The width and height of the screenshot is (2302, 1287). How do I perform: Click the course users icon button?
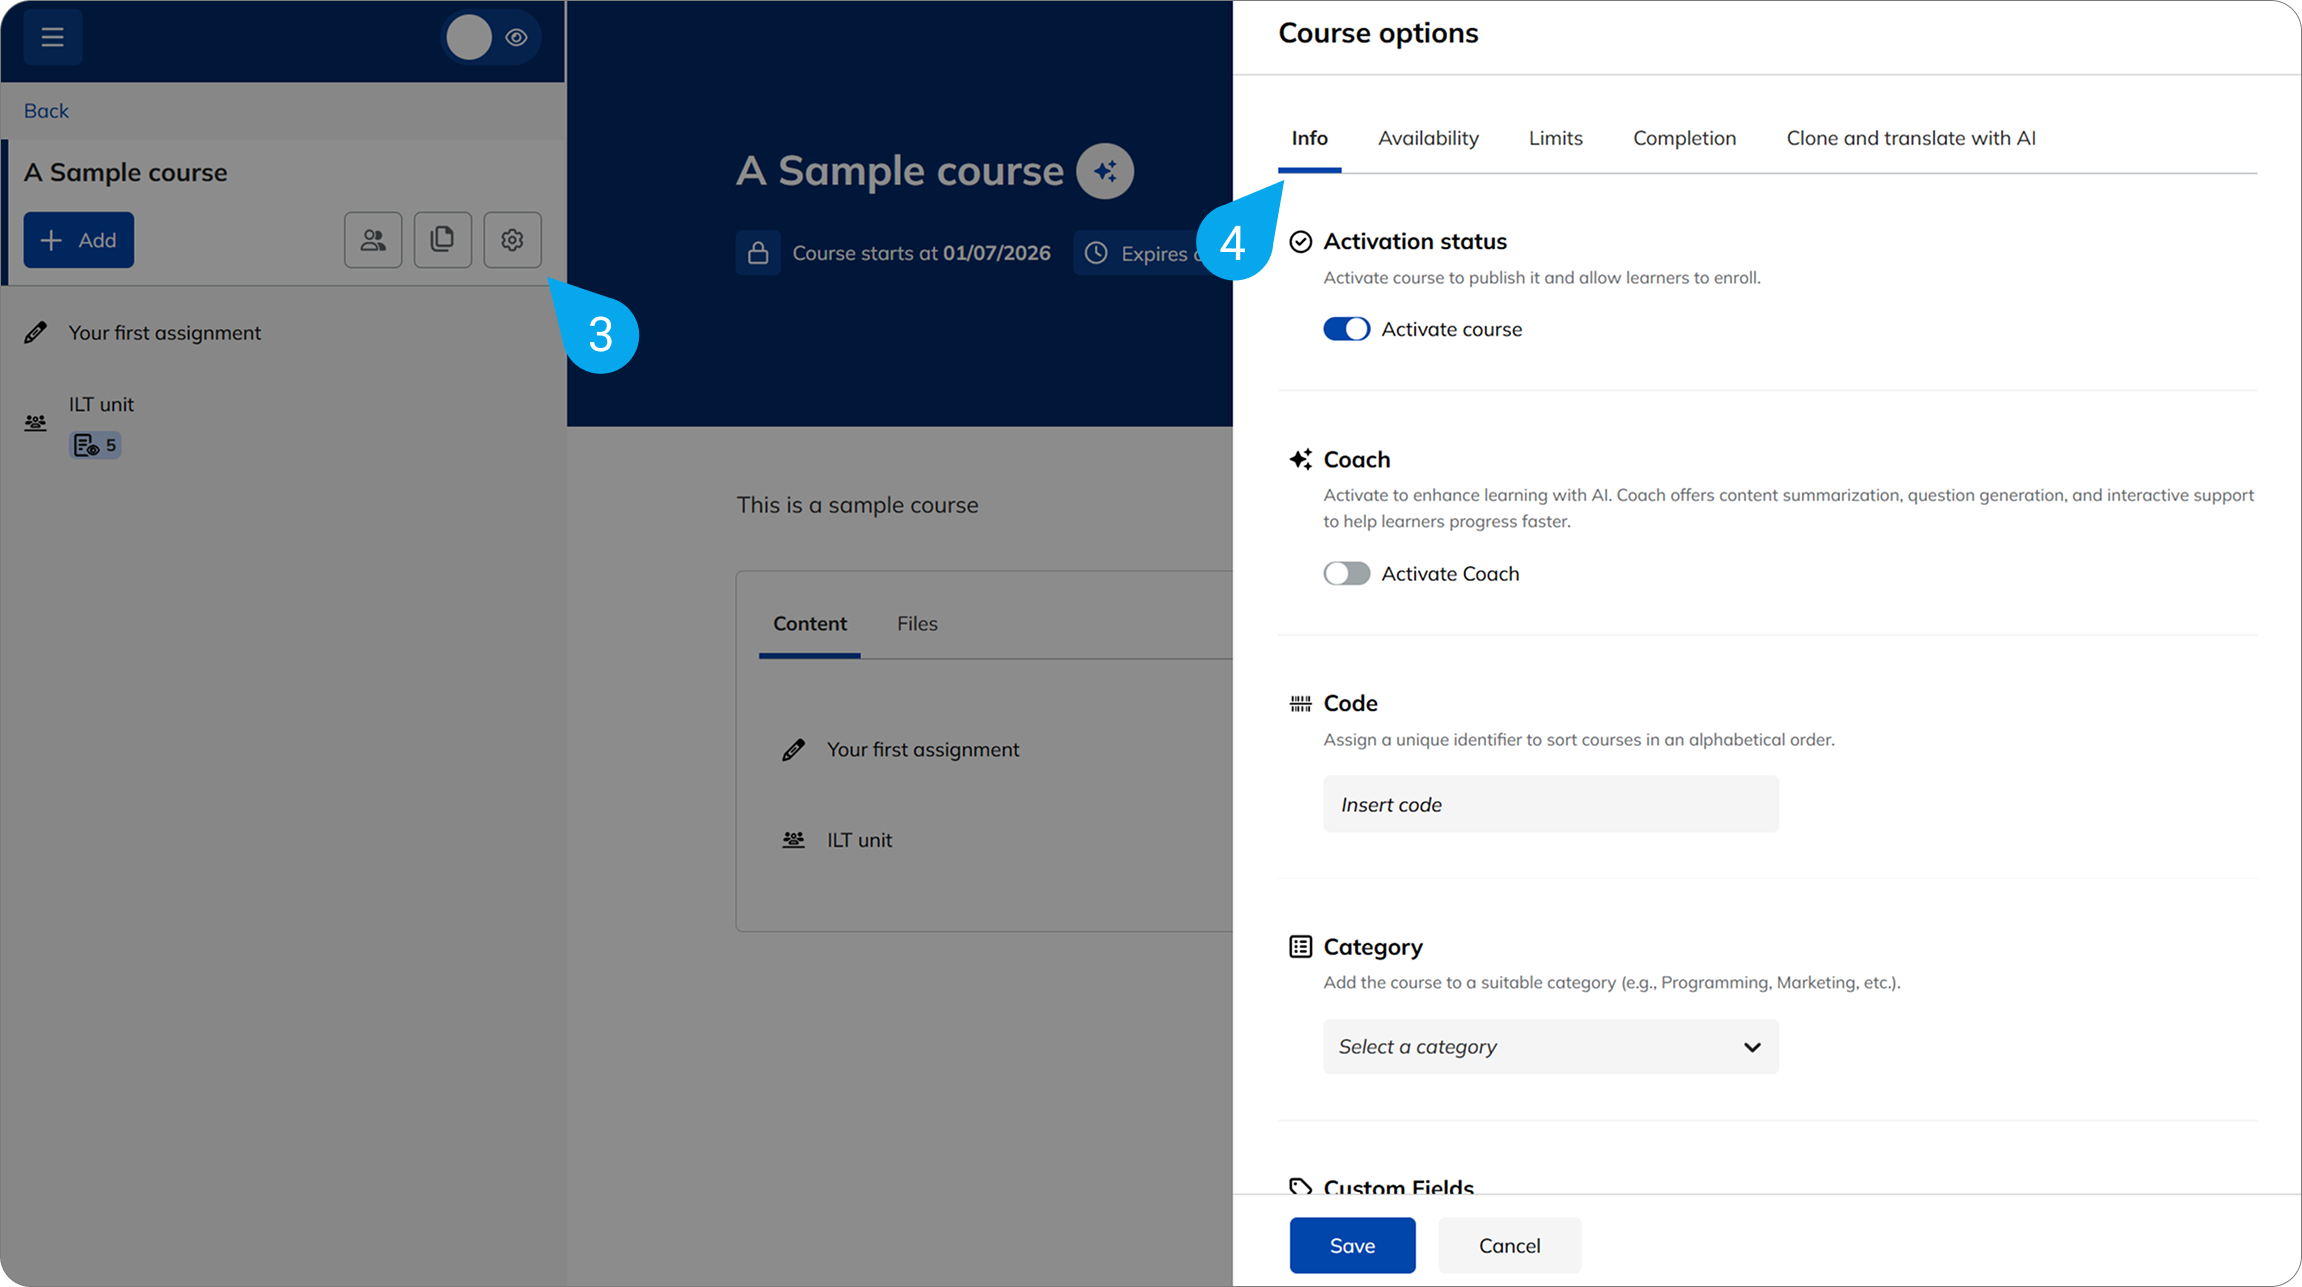point(373,240)
